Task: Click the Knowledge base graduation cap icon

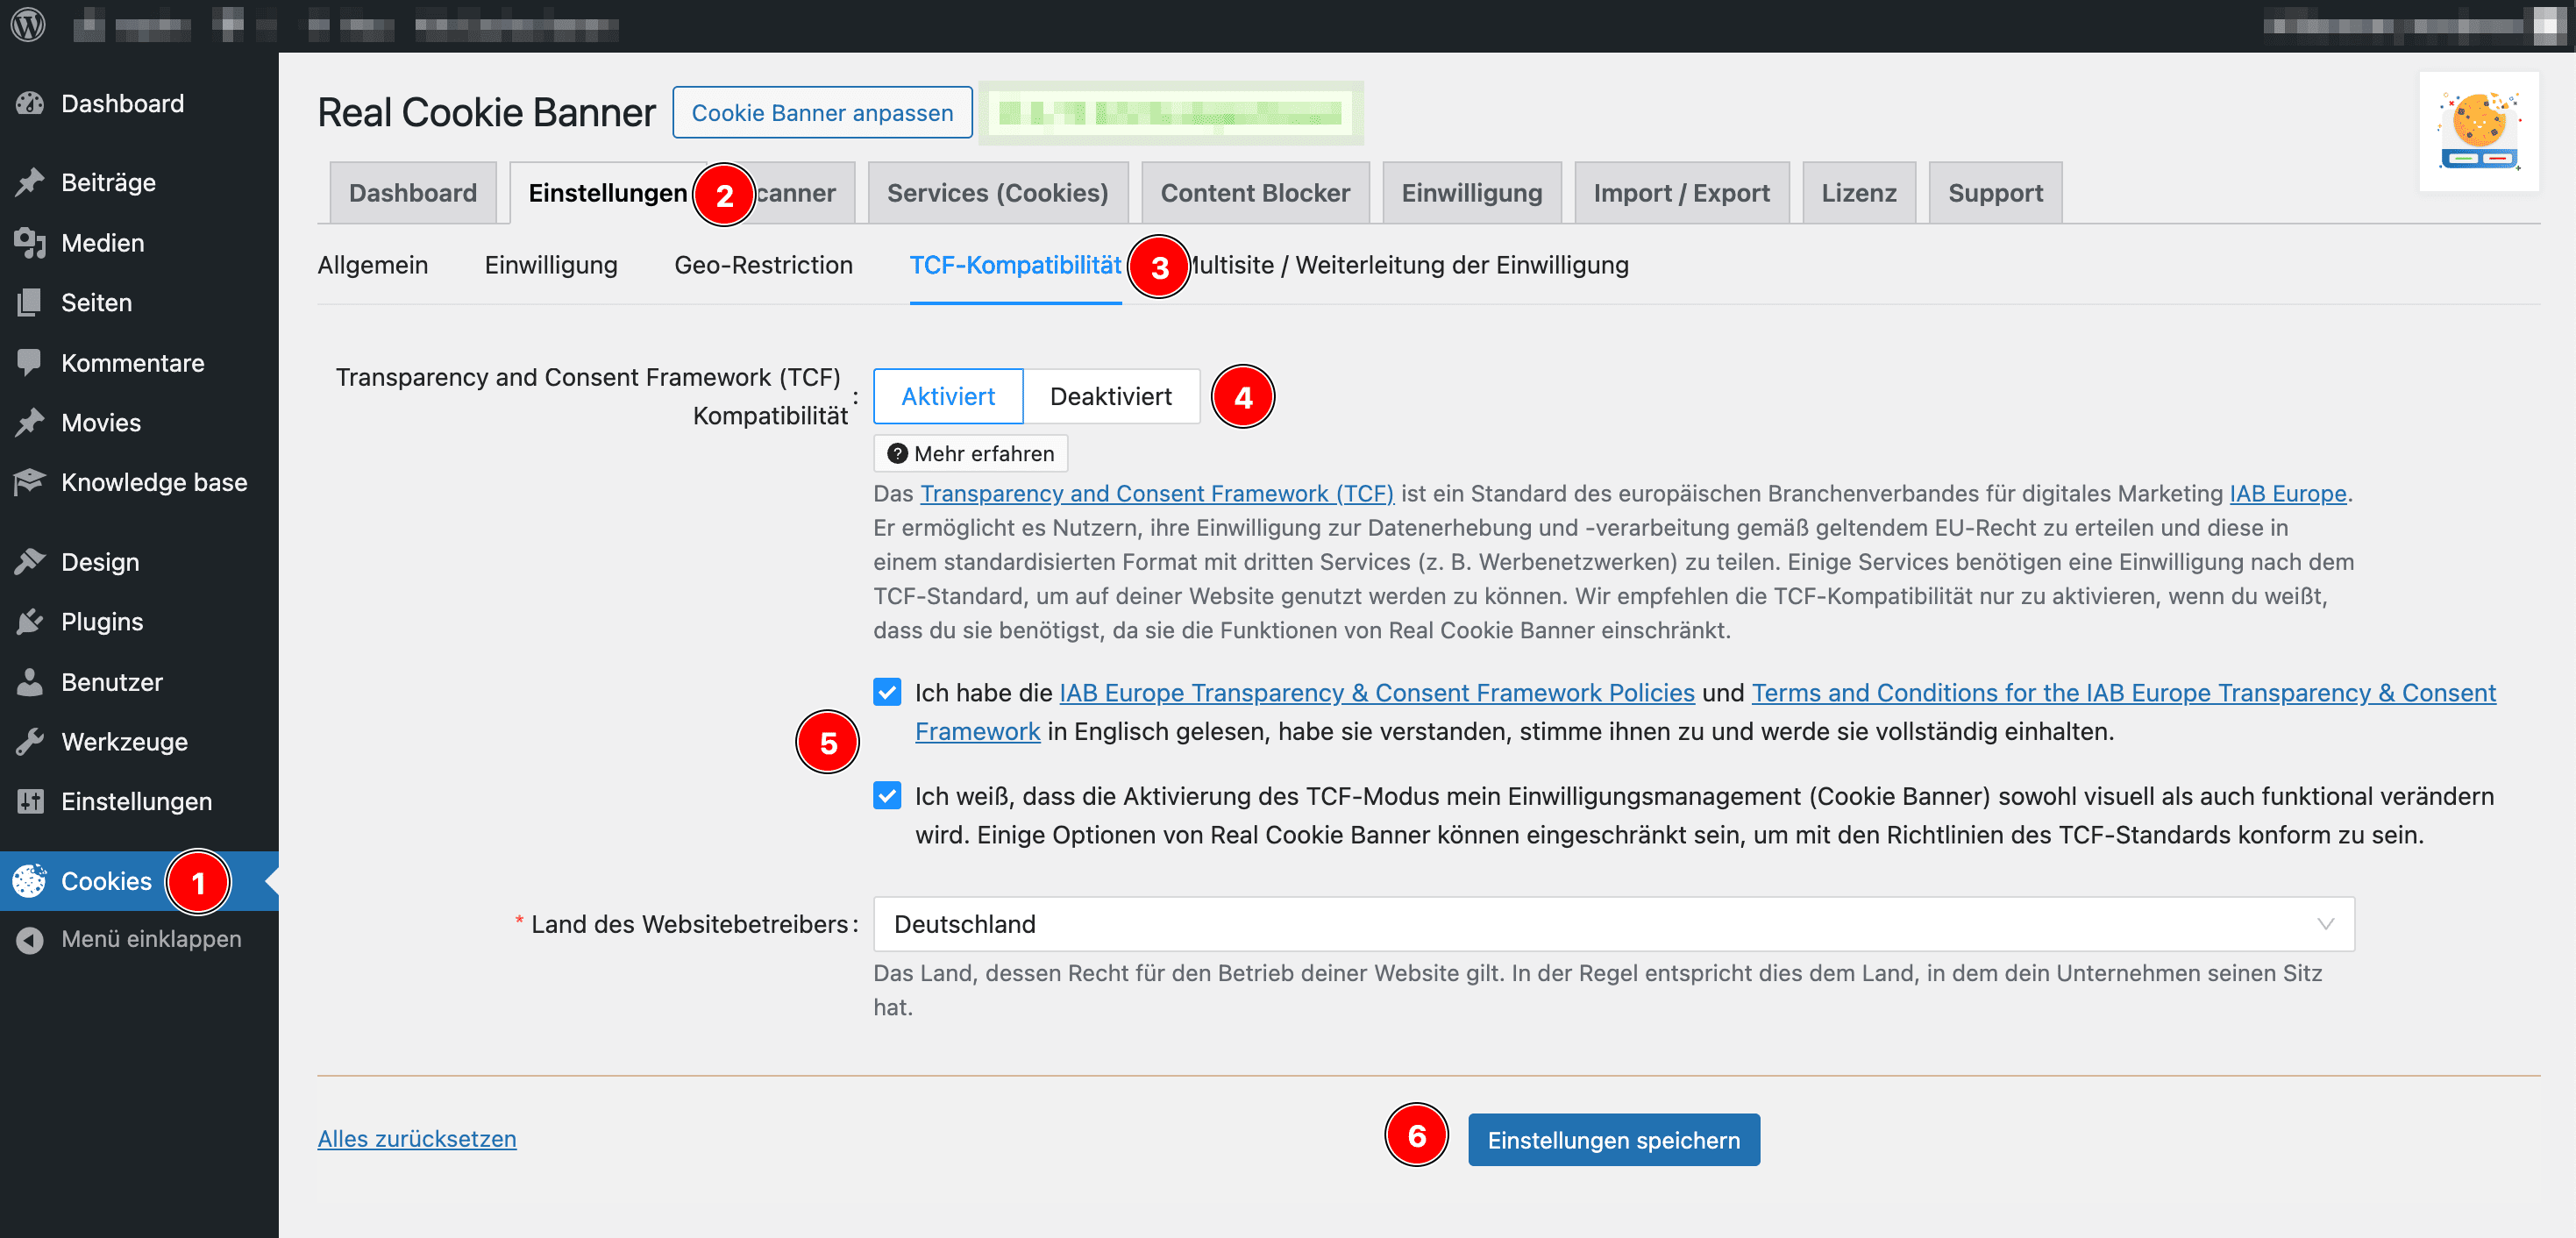Action: 30,482
